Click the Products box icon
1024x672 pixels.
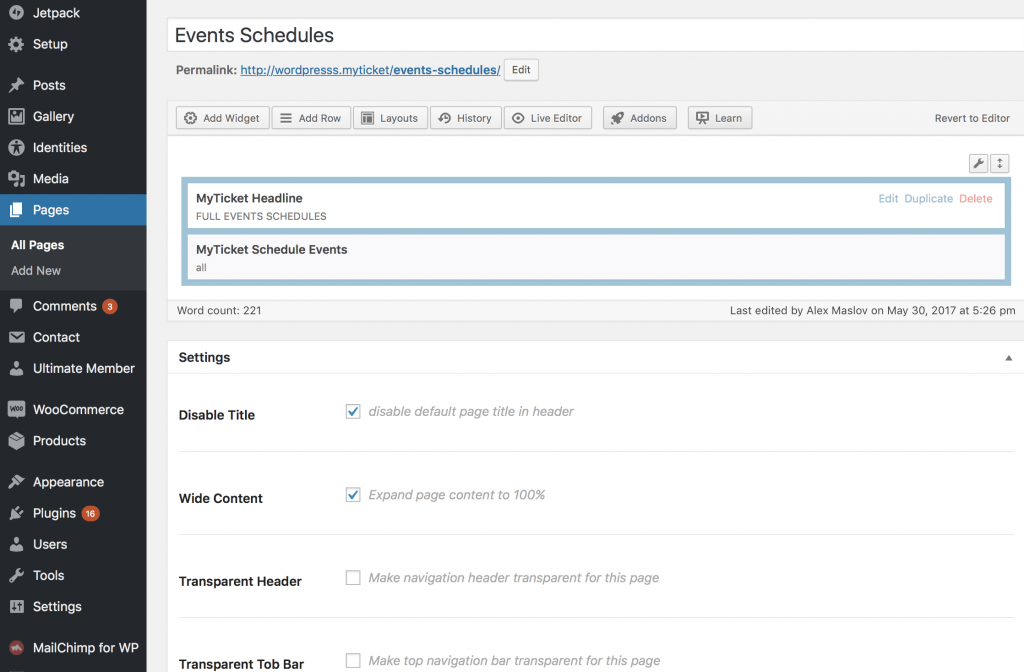(x=16, y=441)
